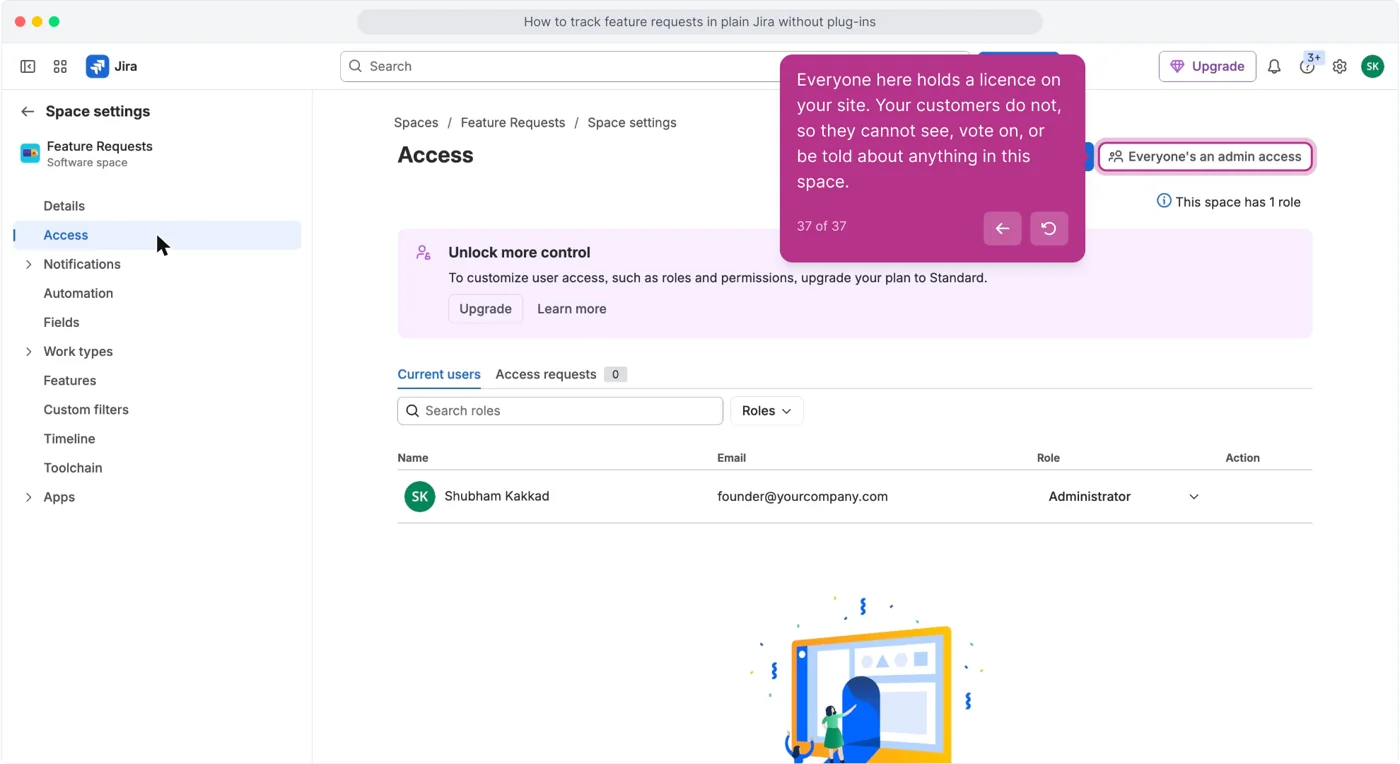
Task: Click the info icon beside role count
Action: [1164, 201]
